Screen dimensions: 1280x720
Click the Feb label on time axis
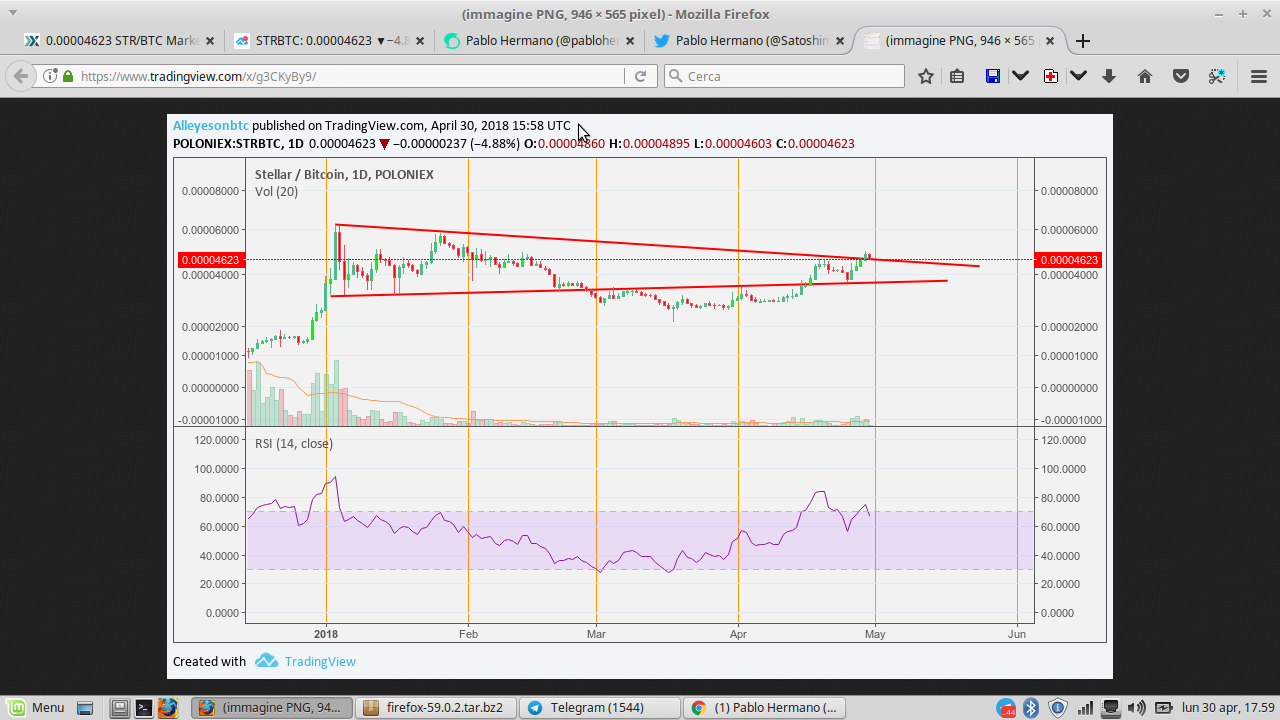tap(468, 633)
